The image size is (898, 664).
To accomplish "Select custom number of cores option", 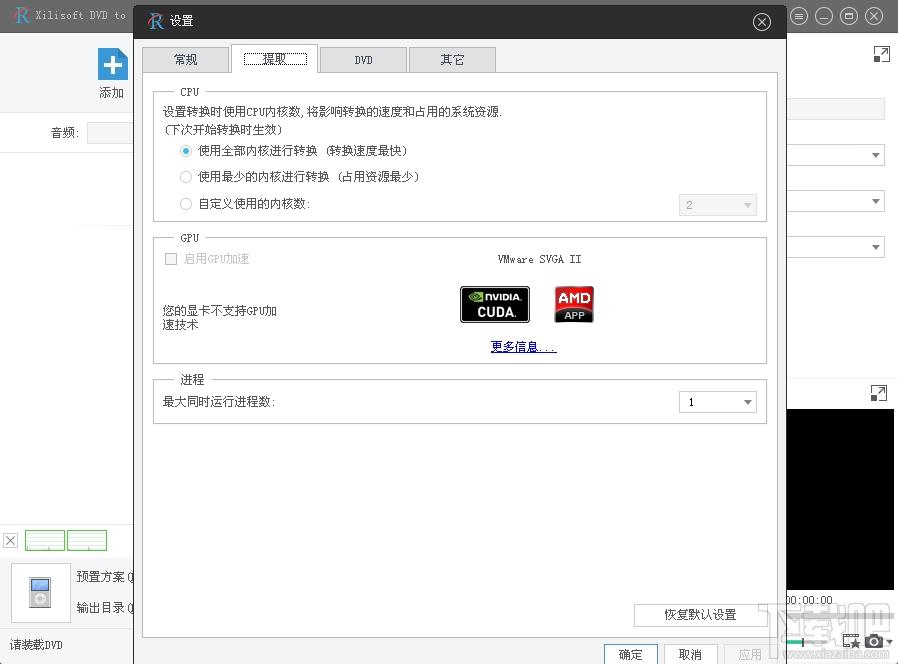I will [186, 204].
